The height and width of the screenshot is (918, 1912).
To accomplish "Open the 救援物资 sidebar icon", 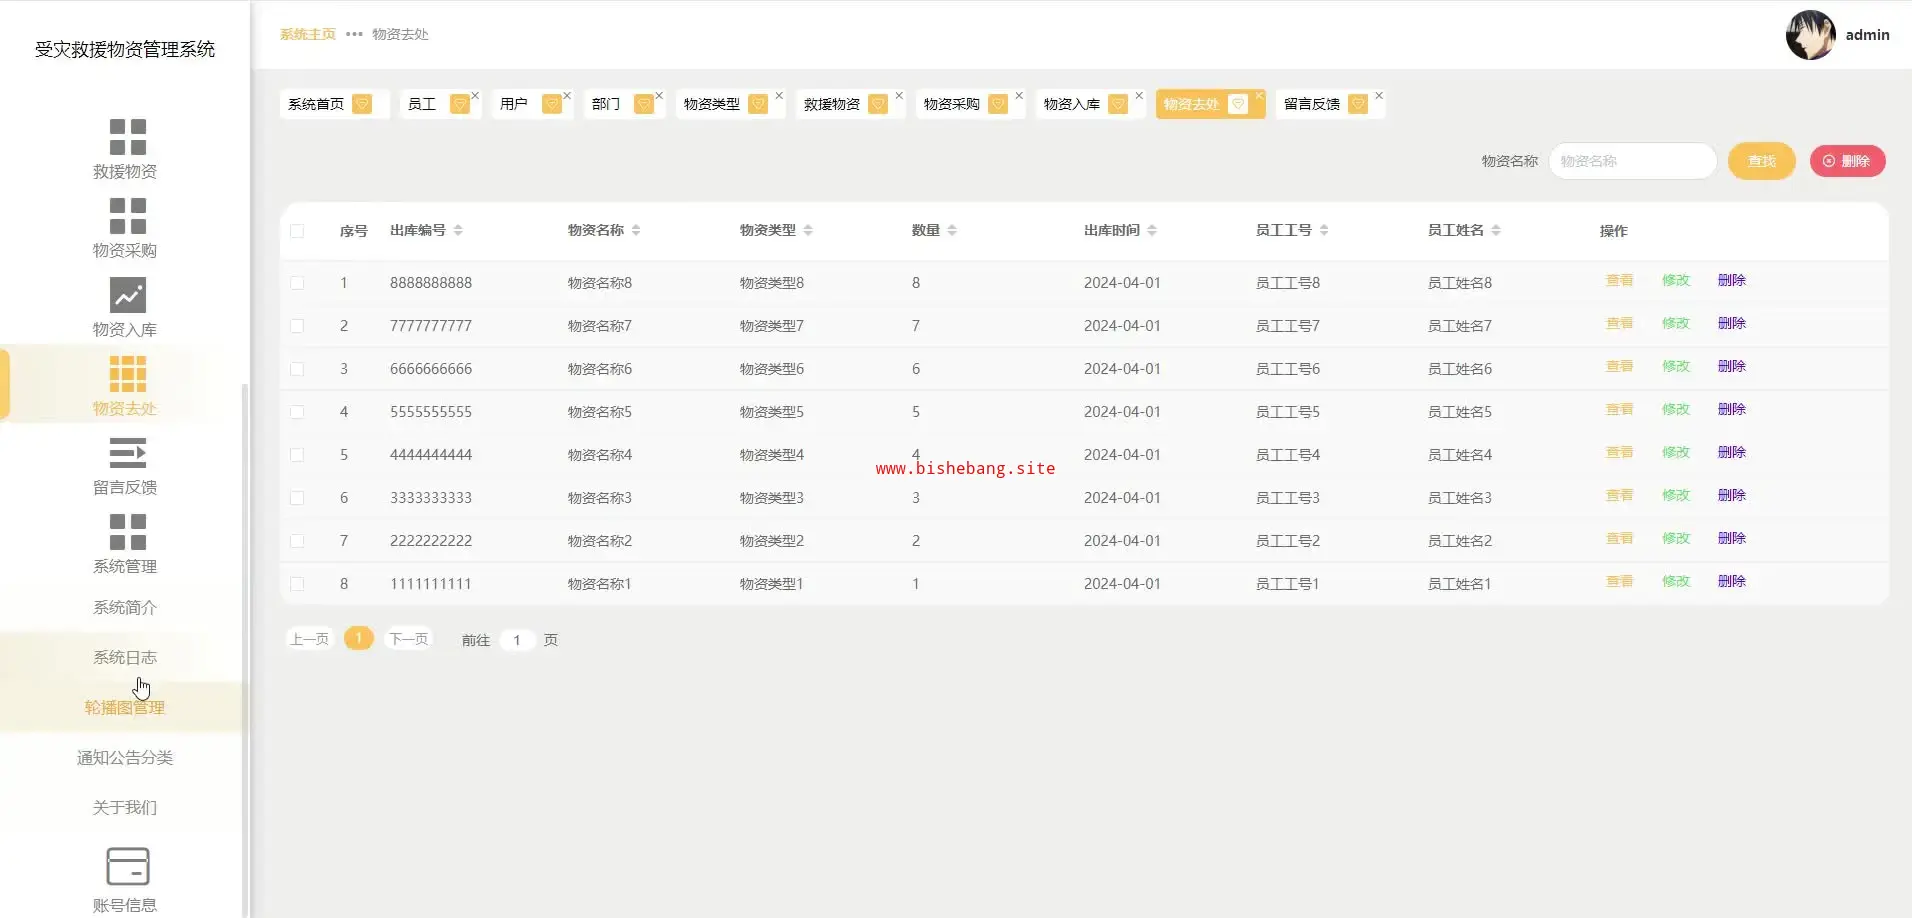I will point(127,137).
